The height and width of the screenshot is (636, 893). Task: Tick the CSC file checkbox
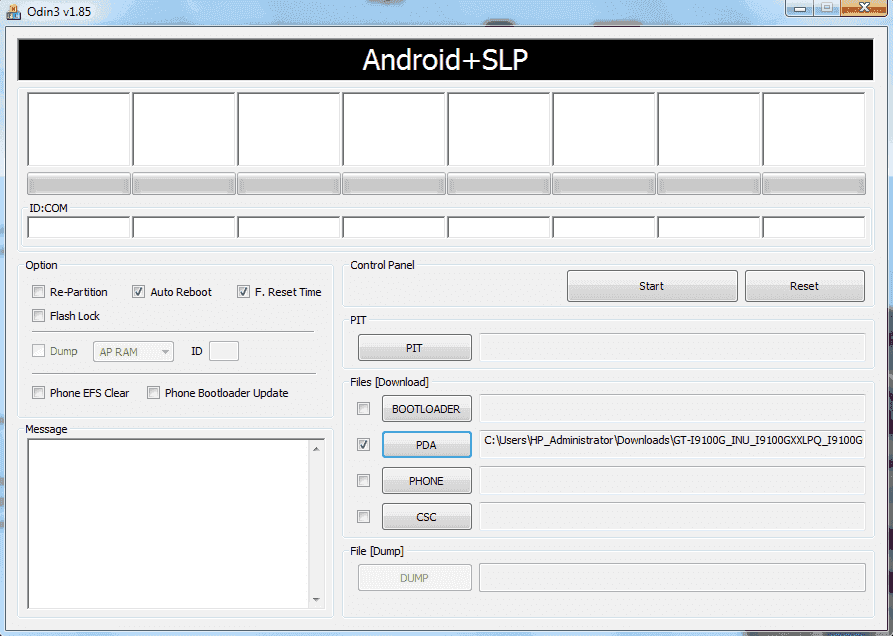pos(363,516)
